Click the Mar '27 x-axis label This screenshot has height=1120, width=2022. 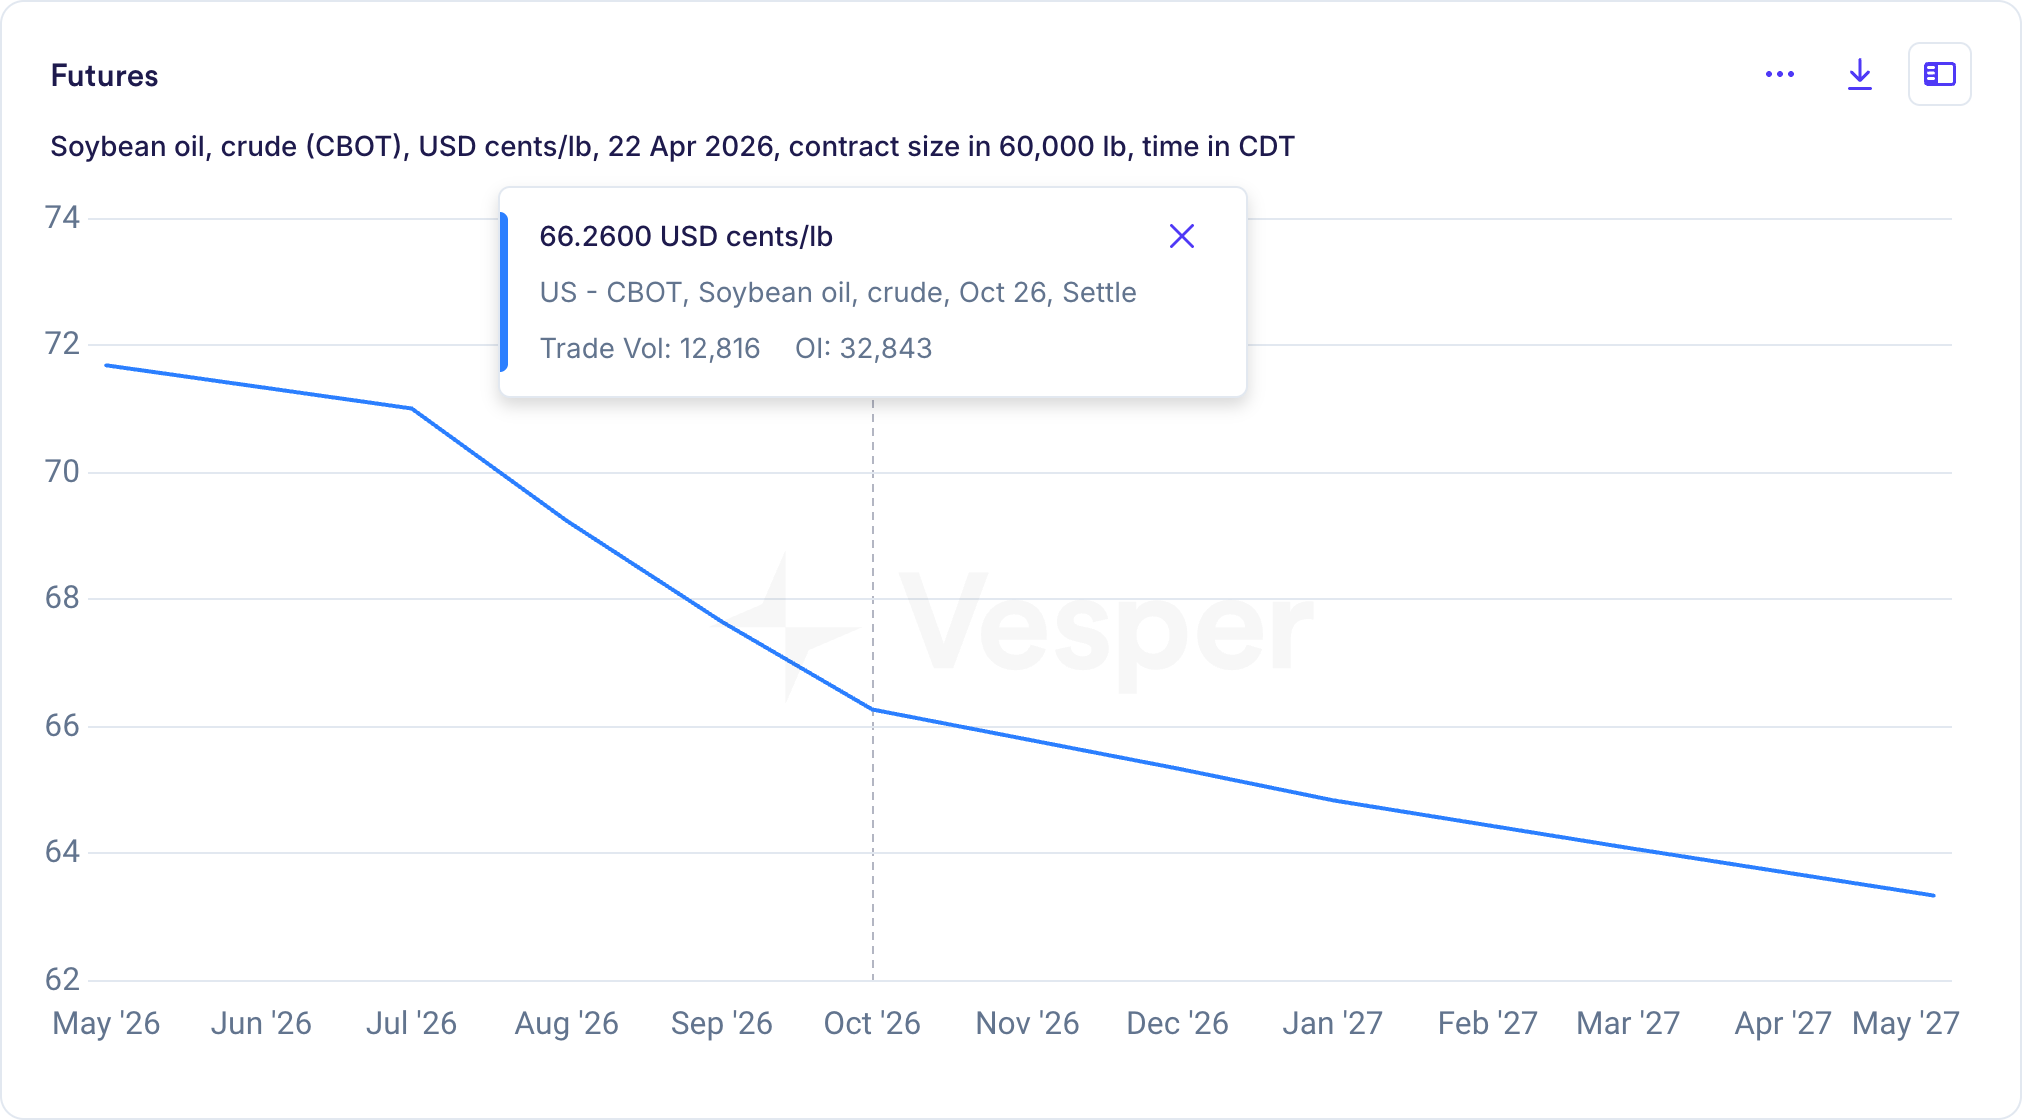point(1628,1024)
